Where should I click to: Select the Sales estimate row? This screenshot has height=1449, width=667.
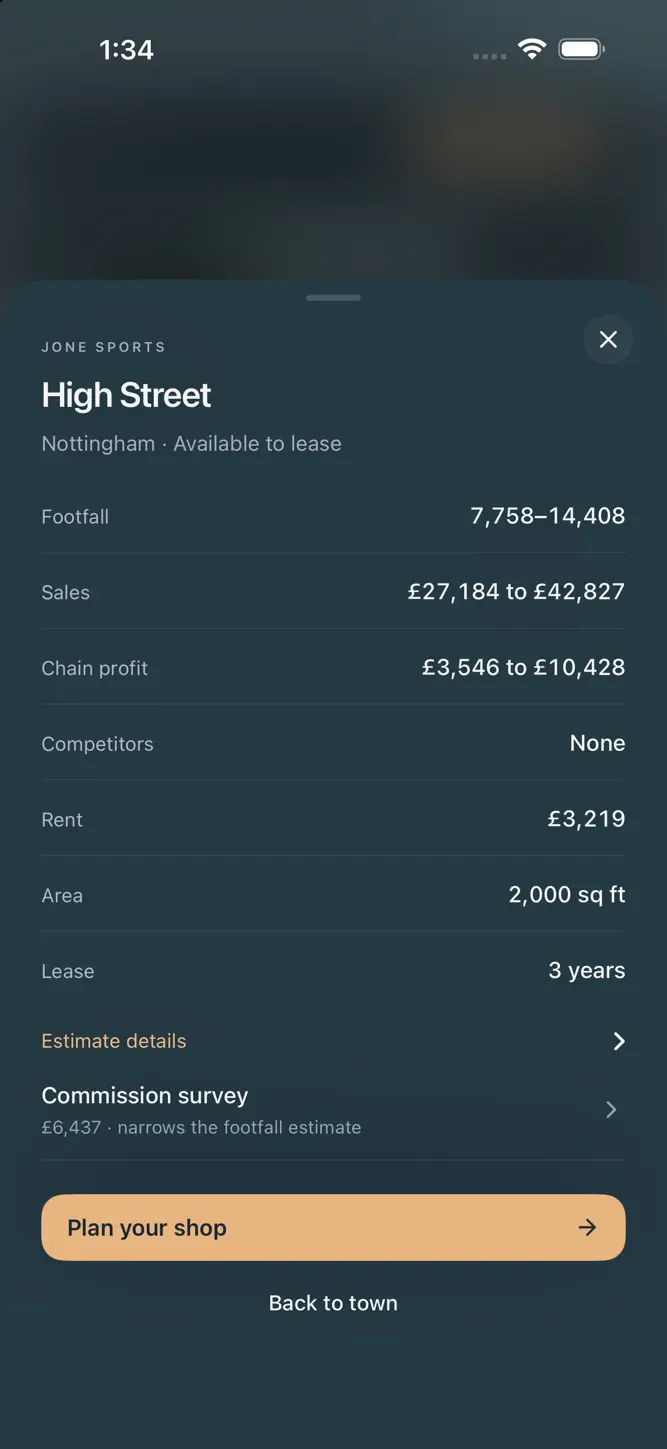[333, 592]
